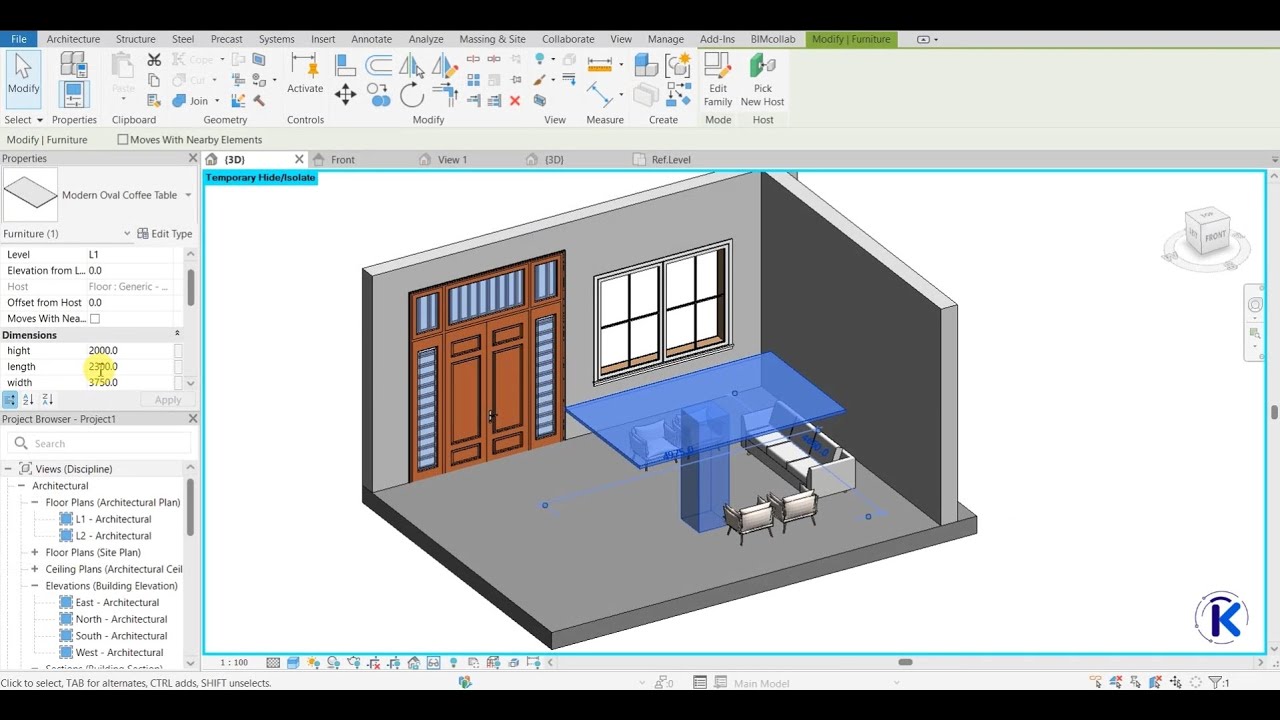Open Edit Family mode
The image size is (1280, 720).
point(718,80)
